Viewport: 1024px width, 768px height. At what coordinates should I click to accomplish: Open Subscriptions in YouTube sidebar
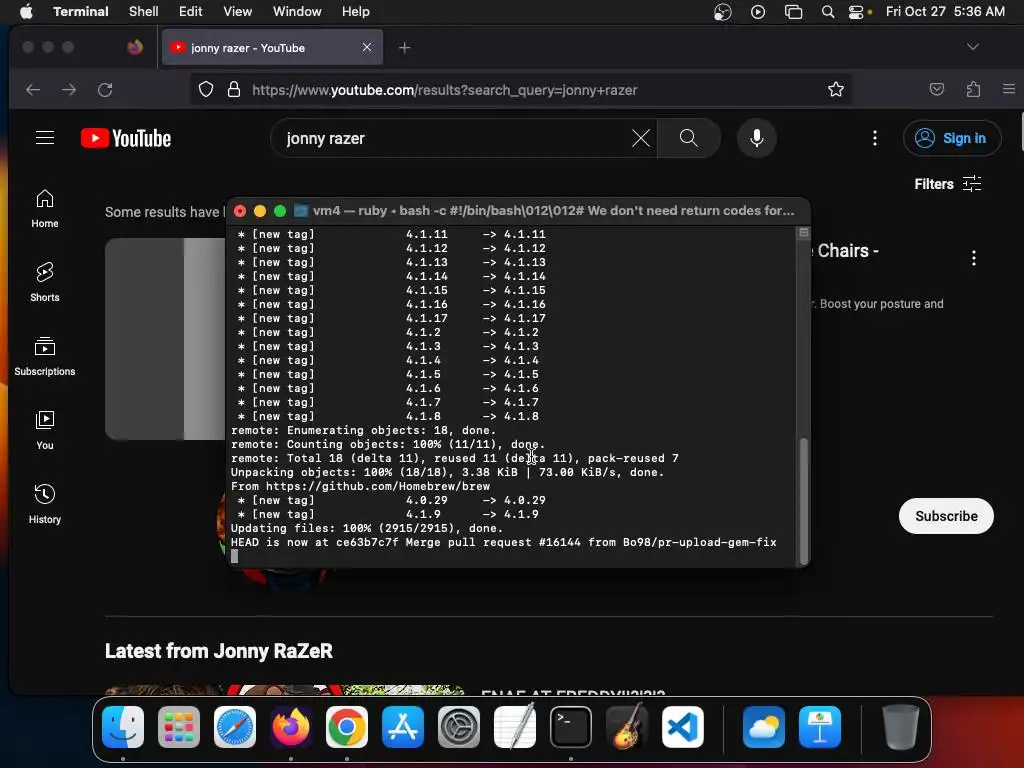pos(44,356)
